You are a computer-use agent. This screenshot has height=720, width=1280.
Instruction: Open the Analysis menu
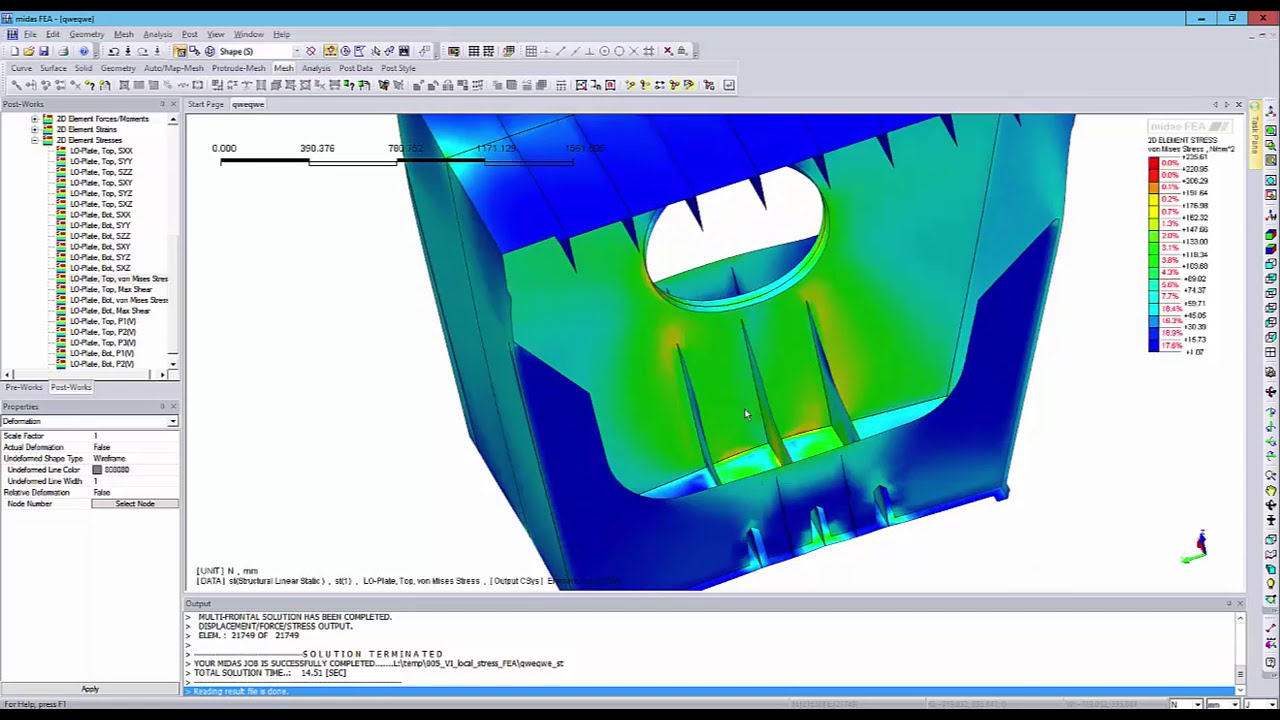coord(157,34)
